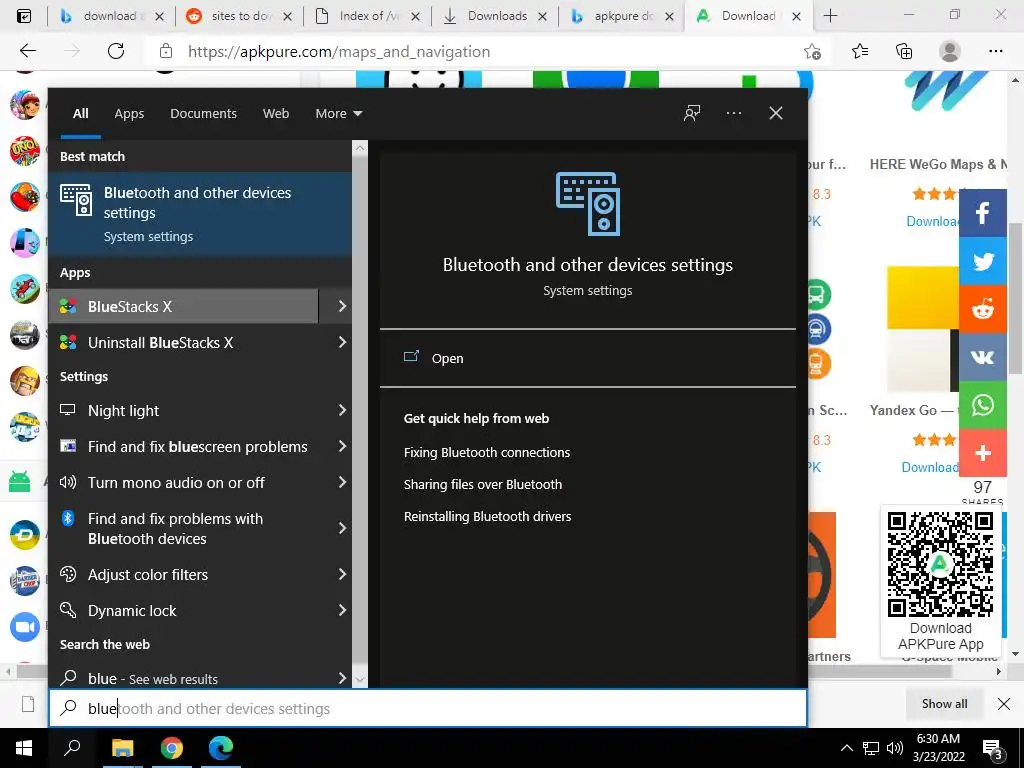Open Sharing files over Bluetooth link

[x=483, y=485]
